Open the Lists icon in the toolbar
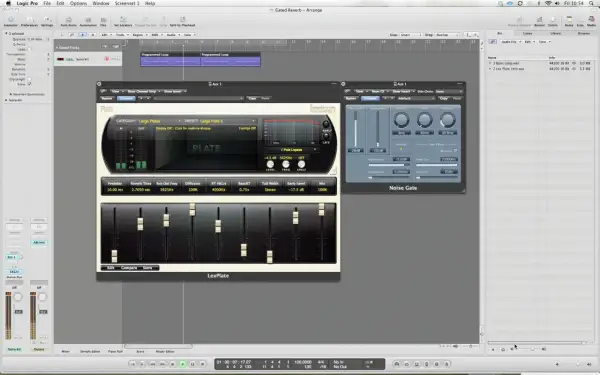The height and width of the screenshot is (375, 600). pos(580,21)
